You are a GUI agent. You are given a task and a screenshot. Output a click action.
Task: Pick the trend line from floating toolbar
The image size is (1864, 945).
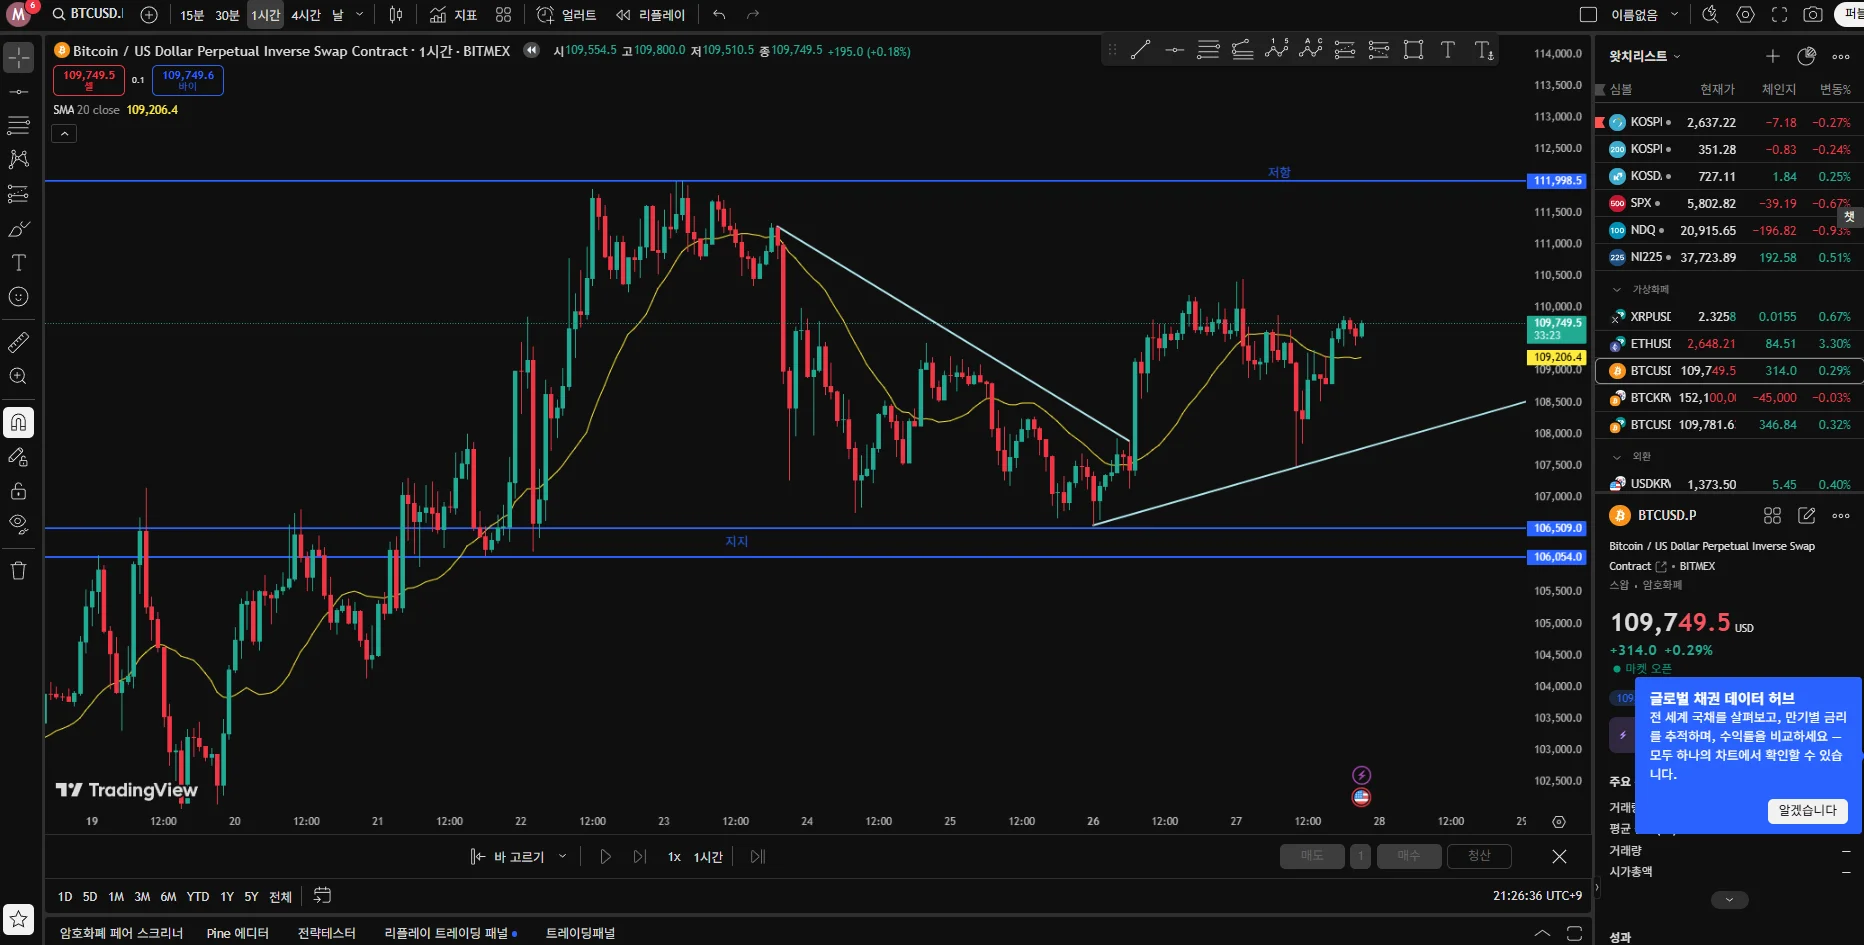(1140, 50)
